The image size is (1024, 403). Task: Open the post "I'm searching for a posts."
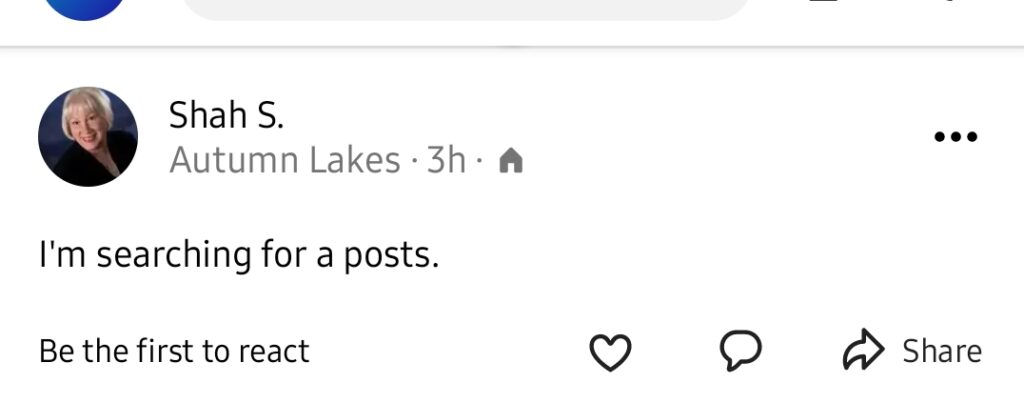pyautogui.click(x=239, y=256)
